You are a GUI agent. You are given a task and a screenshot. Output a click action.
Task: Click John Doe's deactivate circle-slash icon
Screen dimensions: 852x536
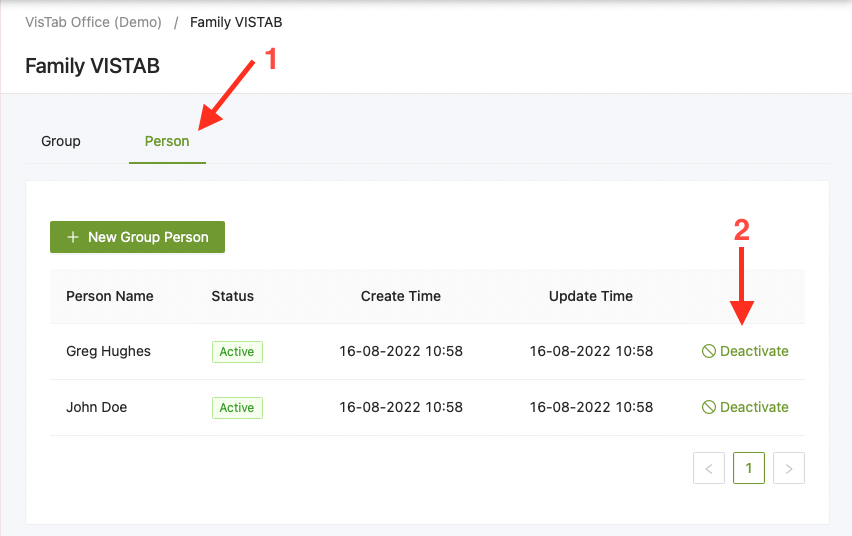pos(709,407)
